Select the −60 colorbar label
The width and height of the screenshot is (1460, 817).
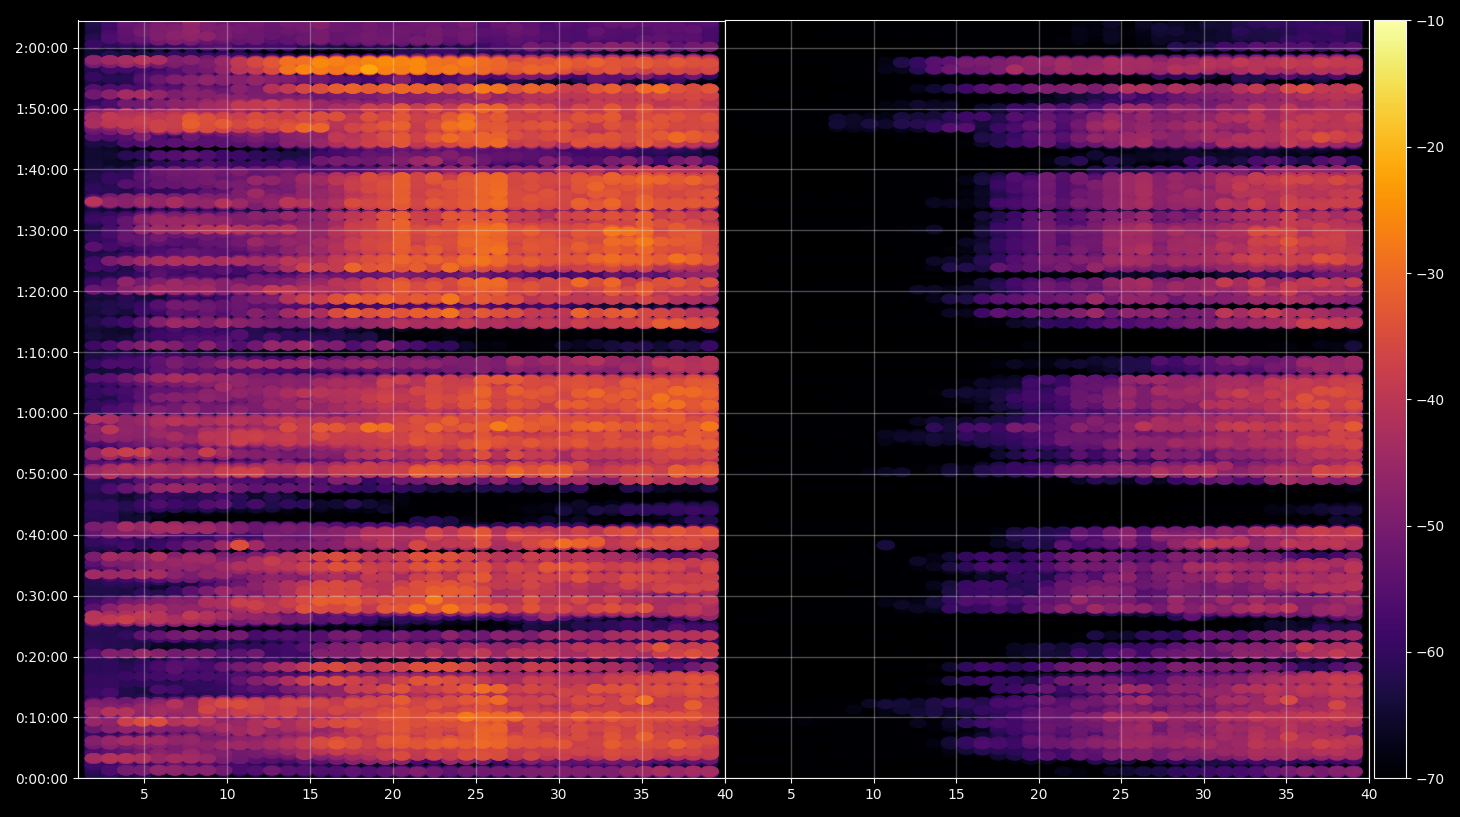1431,652
